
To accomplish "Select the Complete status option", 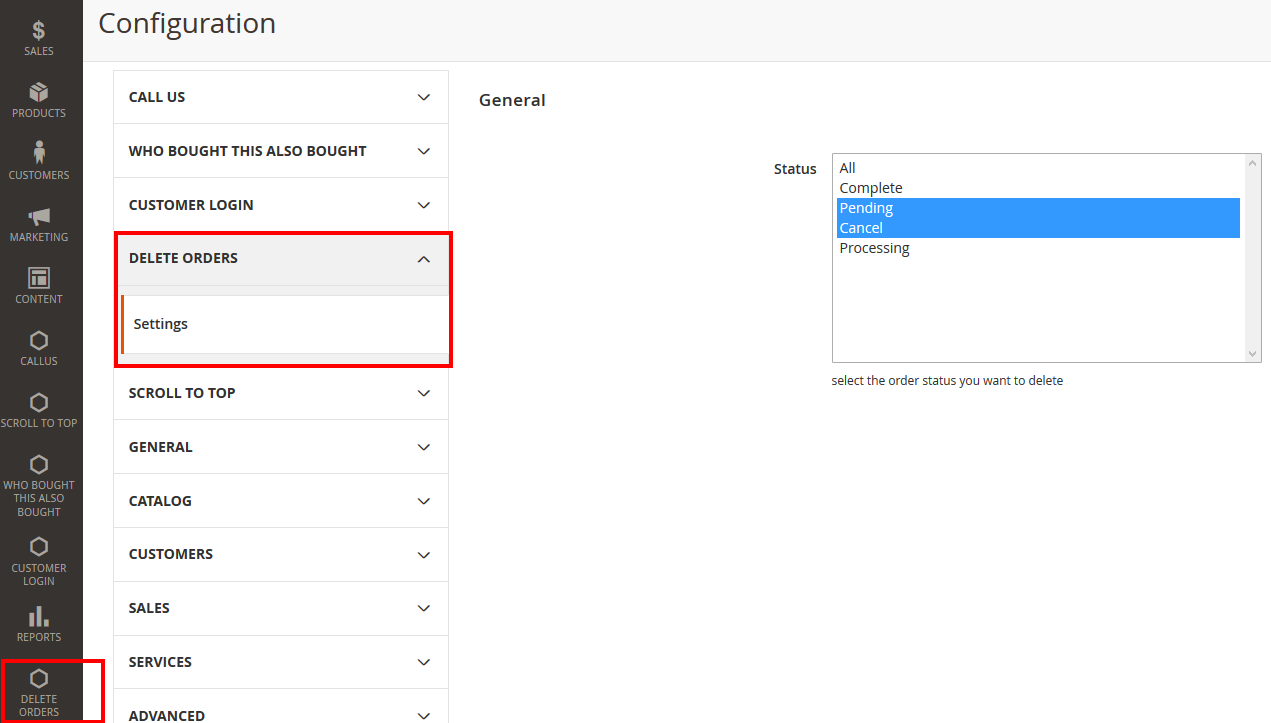I will pyautogui.click(x=871, y=188).
